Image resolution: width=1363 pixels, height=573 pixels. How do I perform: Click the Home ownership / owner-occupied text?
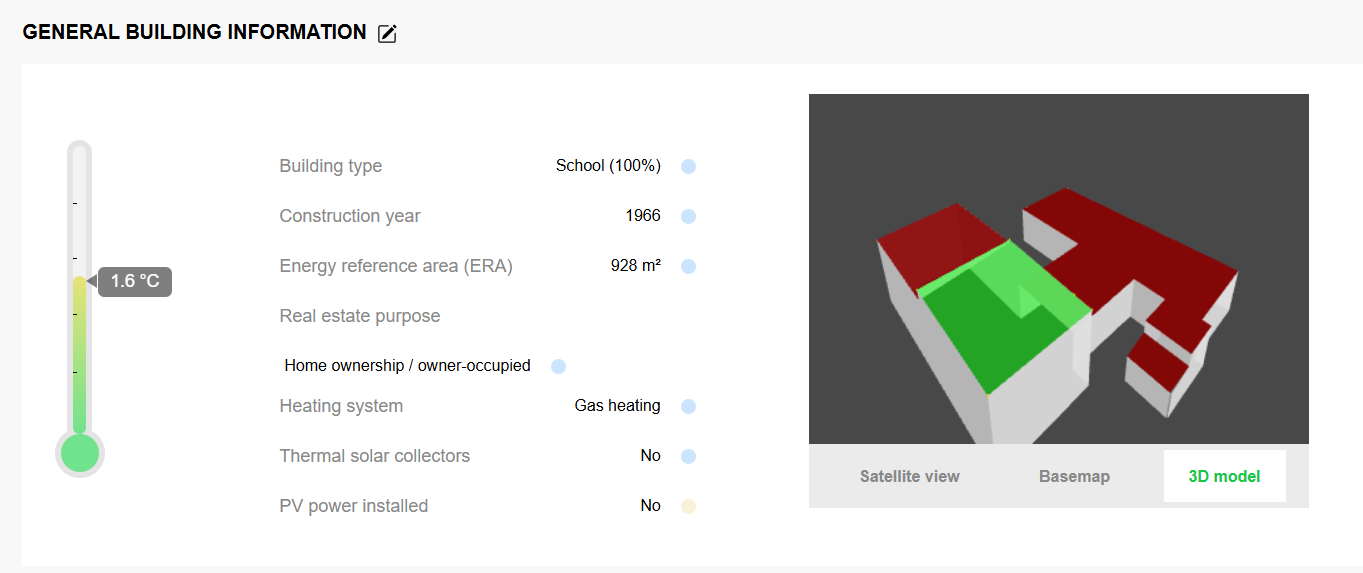pos(407,366)
